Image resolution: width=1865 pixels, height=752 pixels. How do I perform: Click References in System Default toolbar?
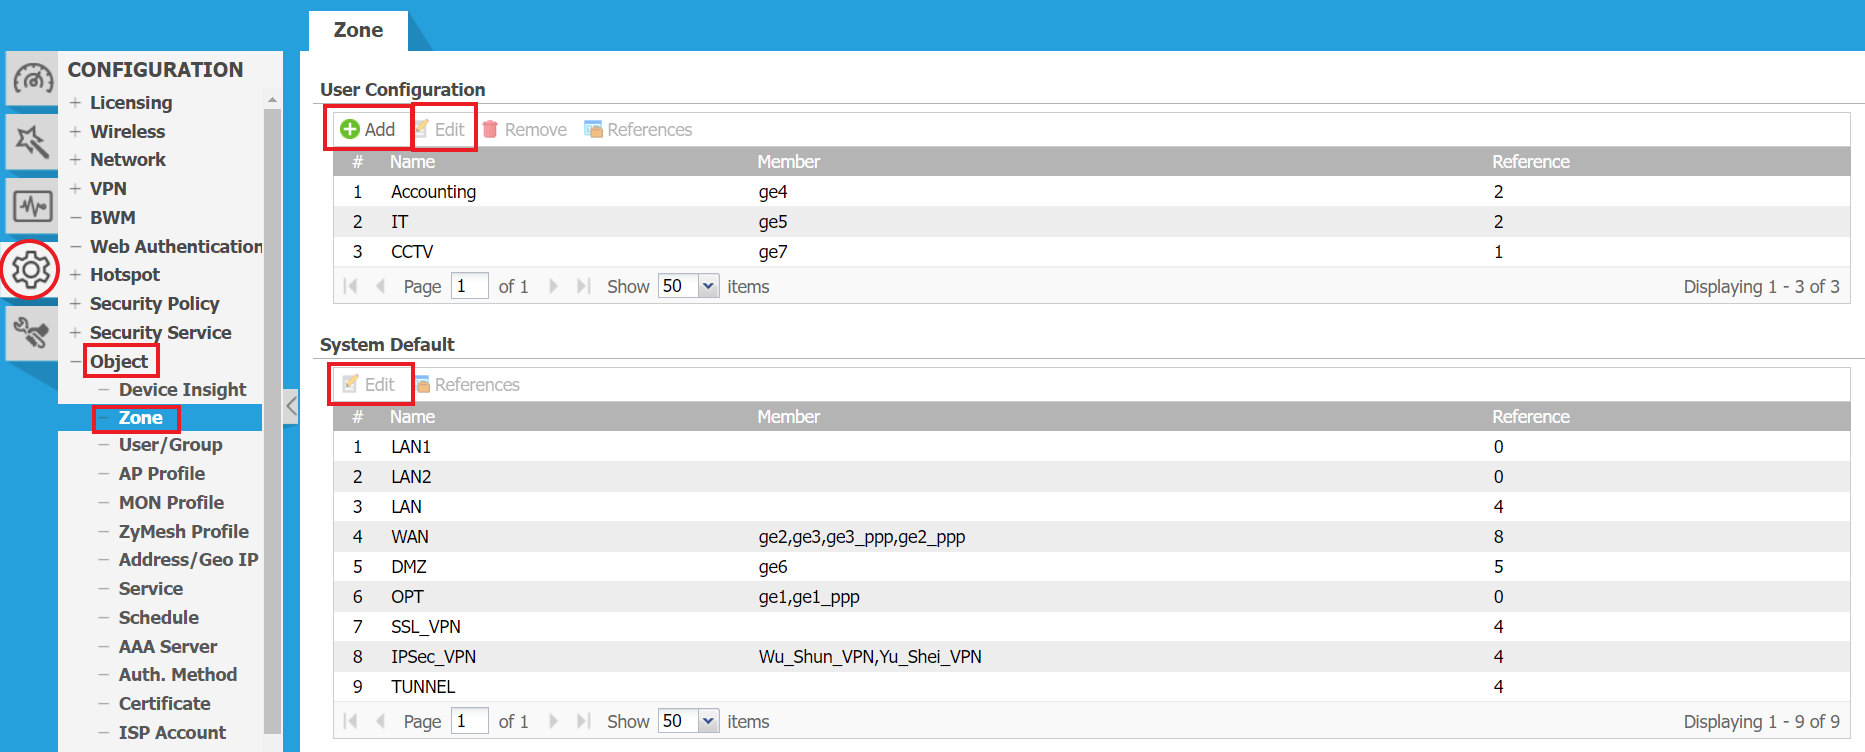(x=467, y=384)
